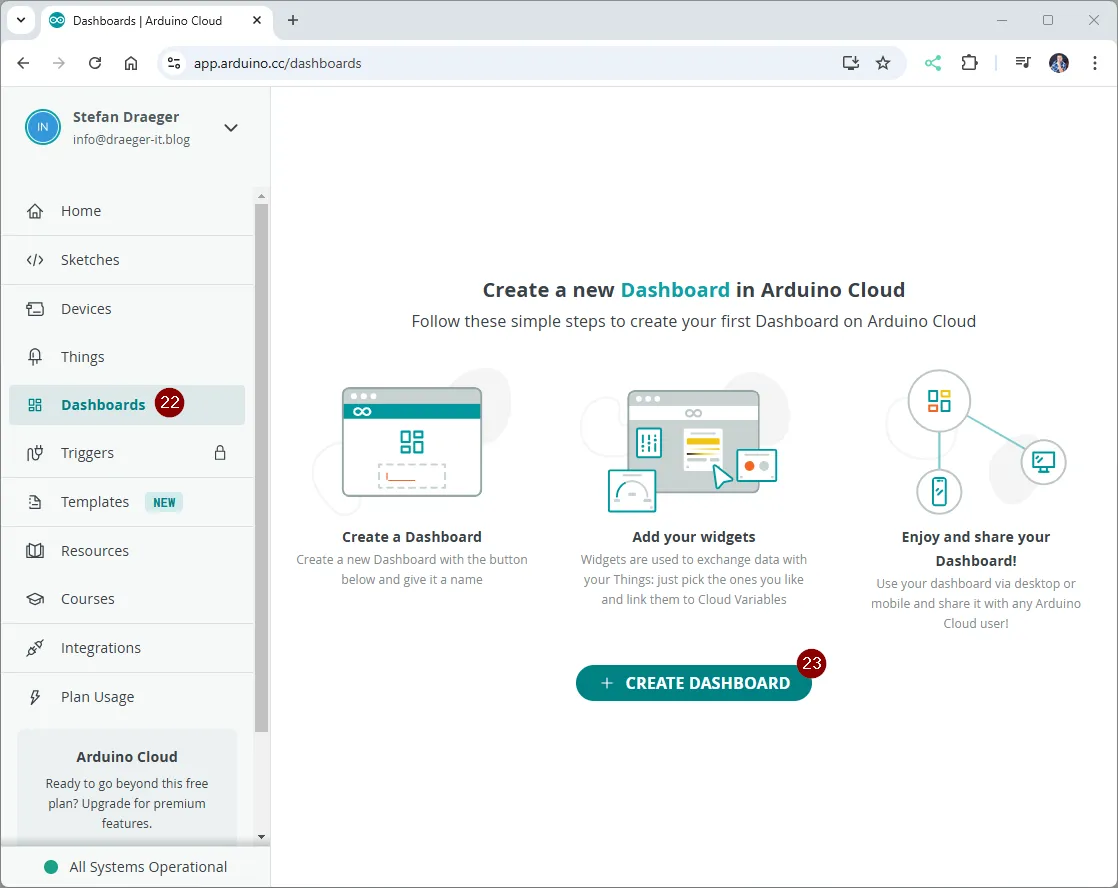1118x888 pixels.
Task: Select Resources in the sidebar
Action: [95, 551]
